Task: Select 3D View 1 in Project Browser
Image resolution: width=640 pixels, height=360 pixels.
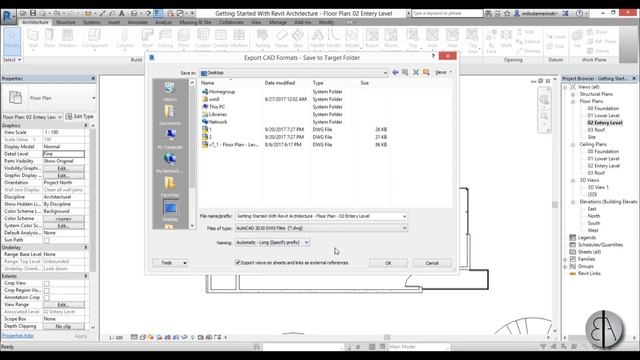Action: [598, 187]
